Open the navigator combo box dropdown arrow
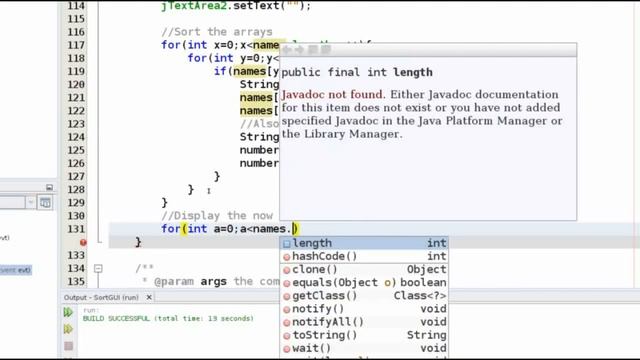The width and height of the screenshot is (640, 360). coord(31,202)
